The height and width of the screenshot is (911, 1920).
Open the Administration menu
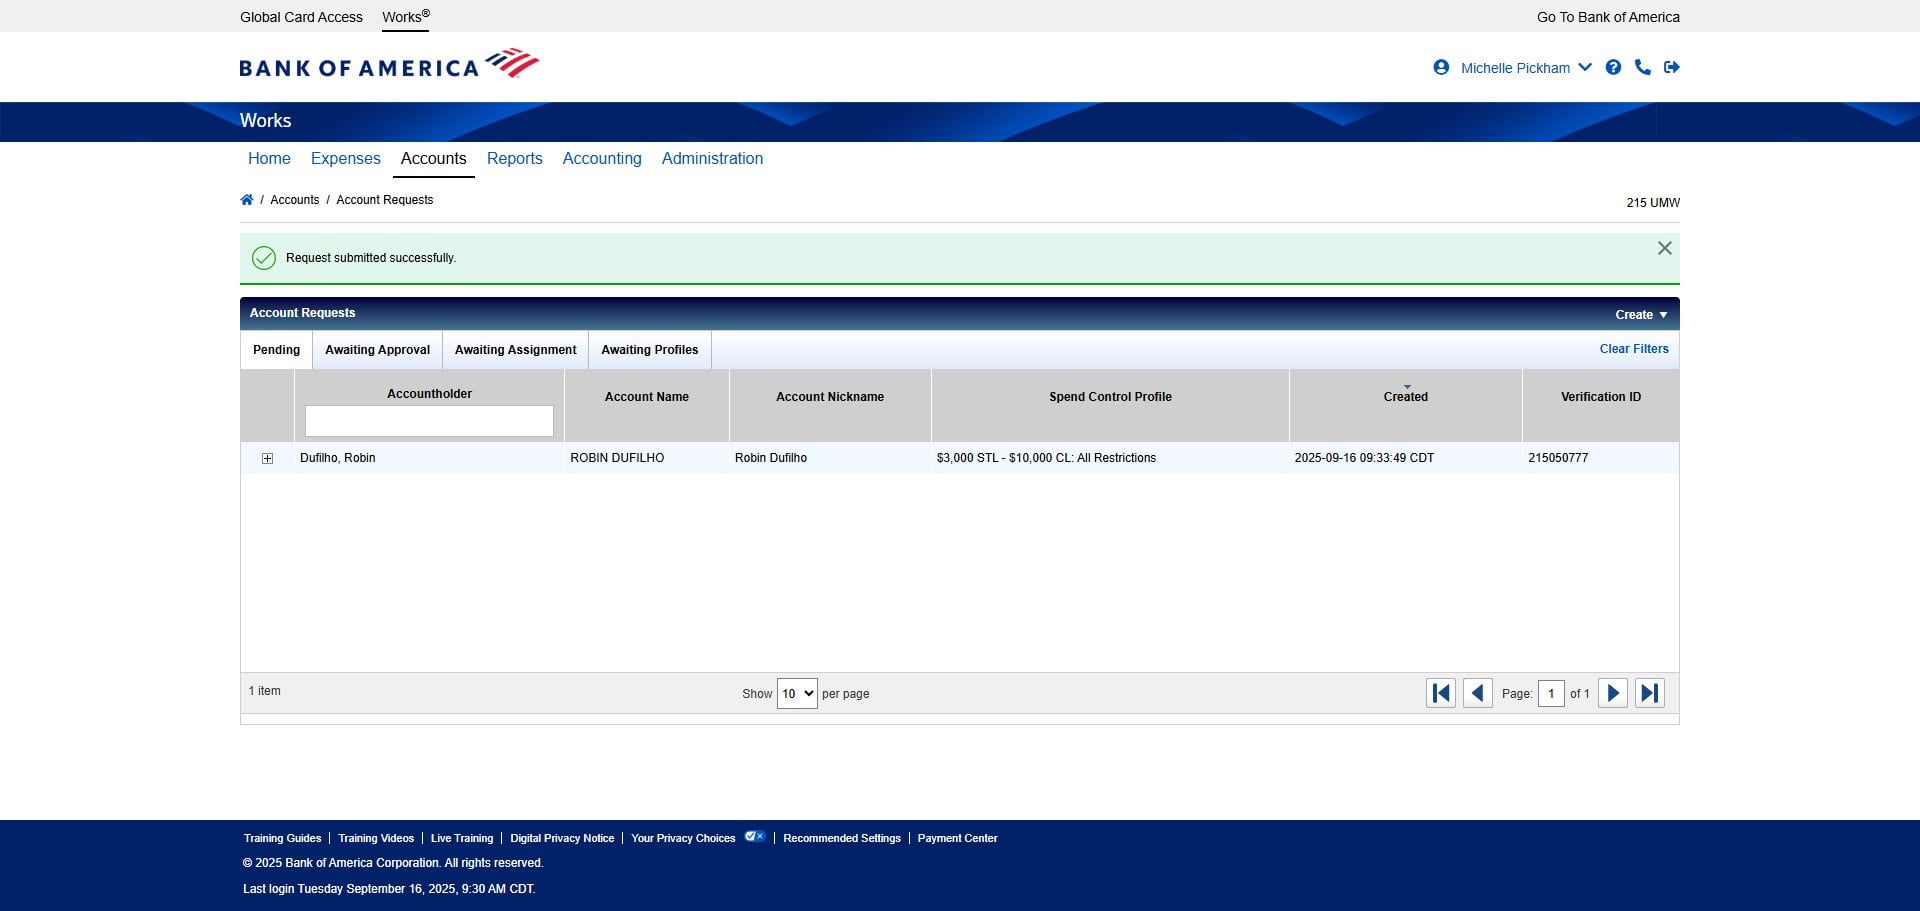pos(712,158)
